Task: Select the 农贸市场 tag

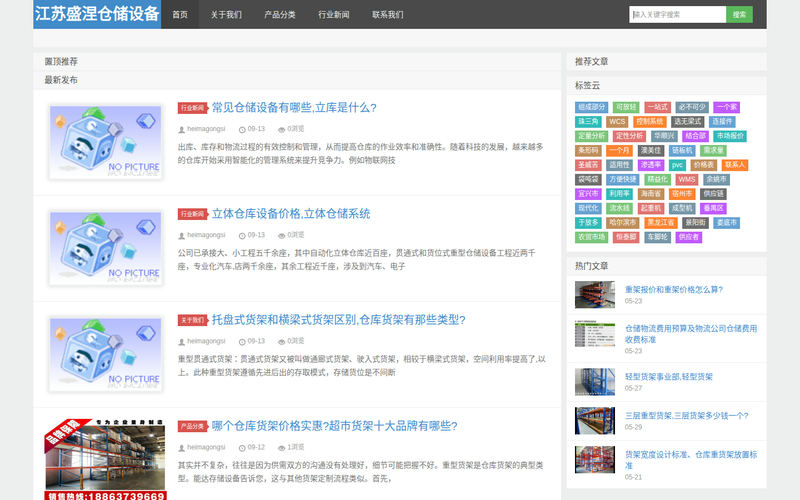Action: (x=591, y=237)
